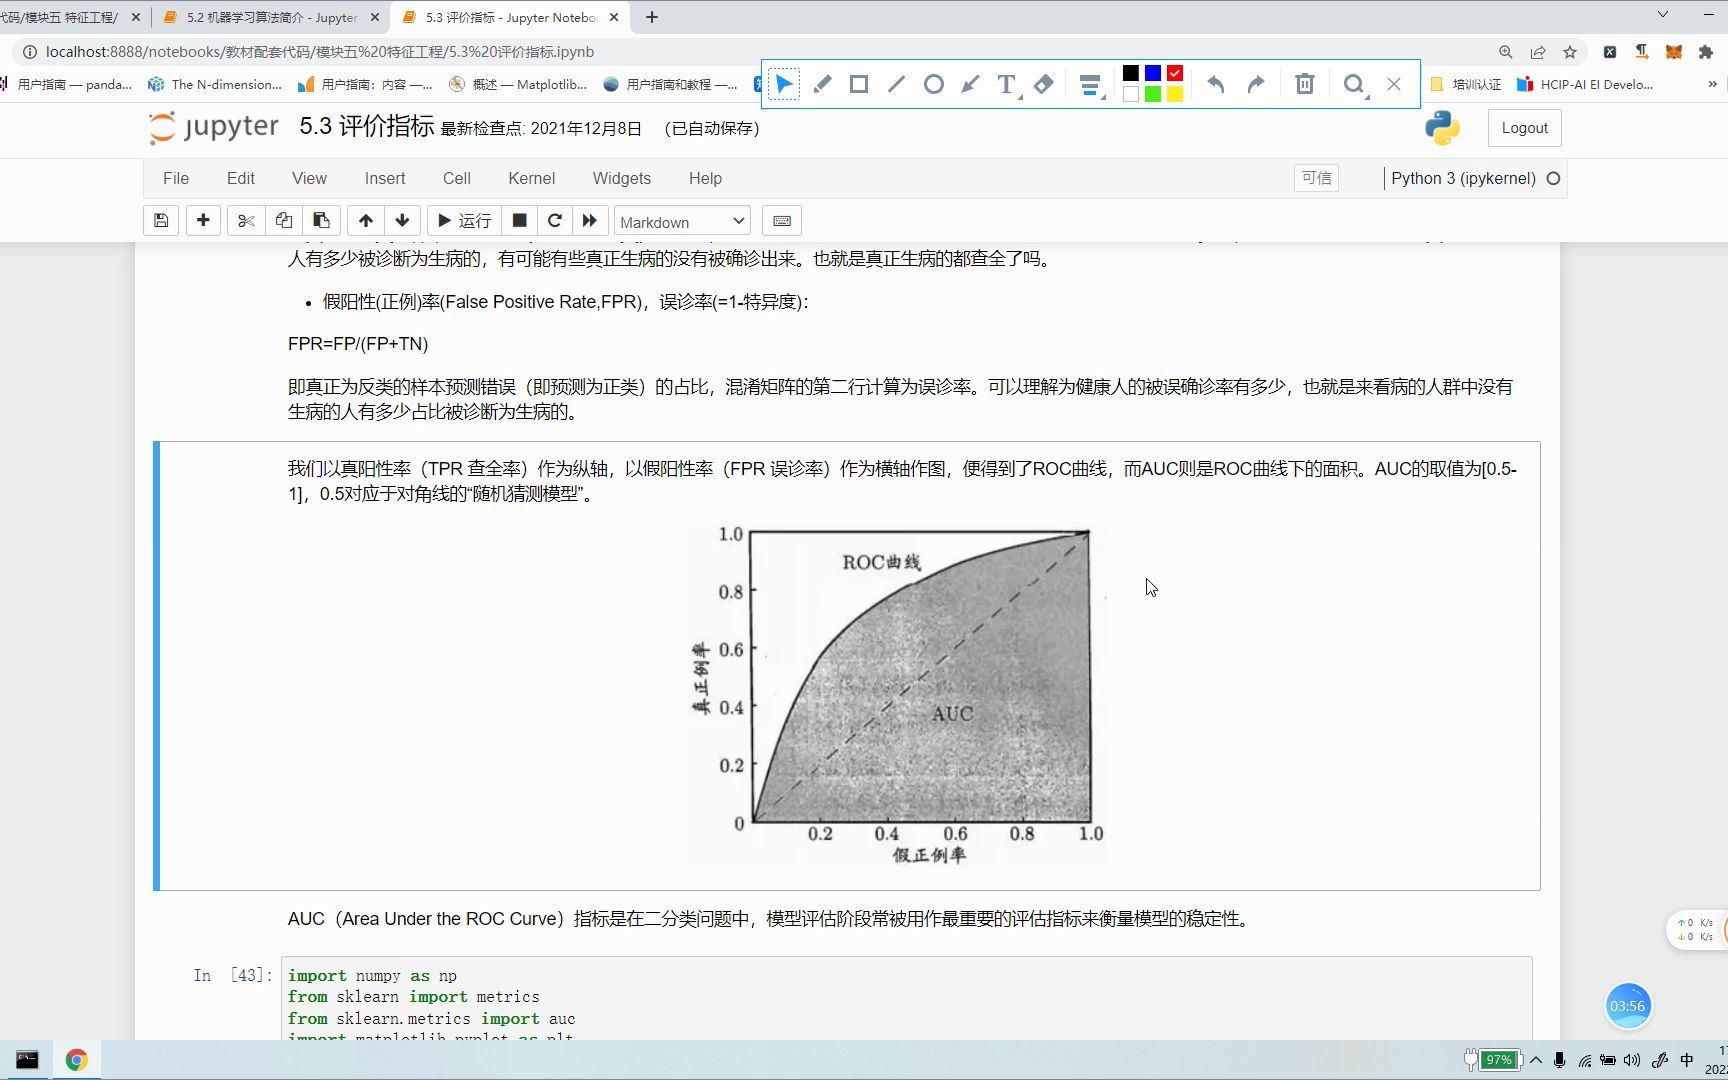Viewport: 1728px width, 1080px height.
Task: Choose the text annotation tool
Action: [1006, 84]
